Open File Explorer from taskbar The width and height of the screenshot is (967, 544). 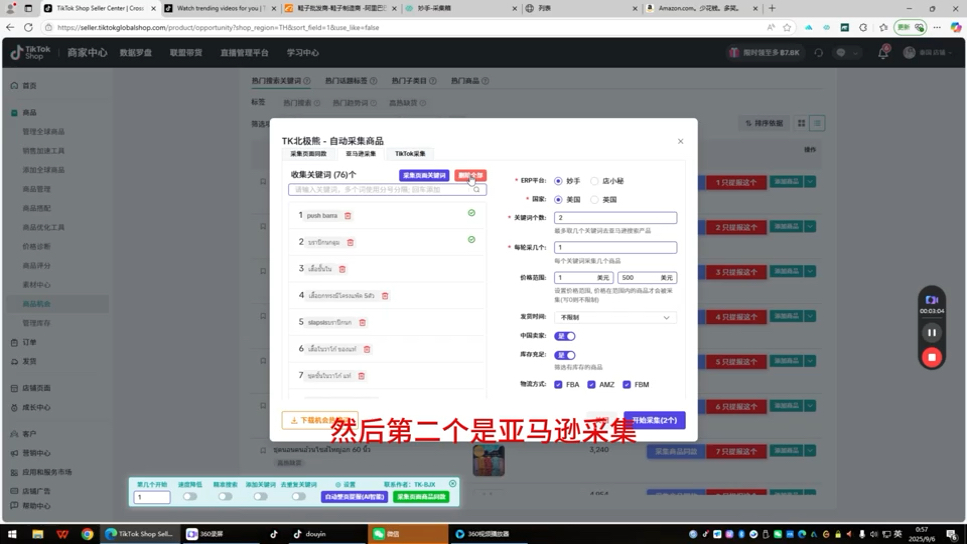pos(38,534)
